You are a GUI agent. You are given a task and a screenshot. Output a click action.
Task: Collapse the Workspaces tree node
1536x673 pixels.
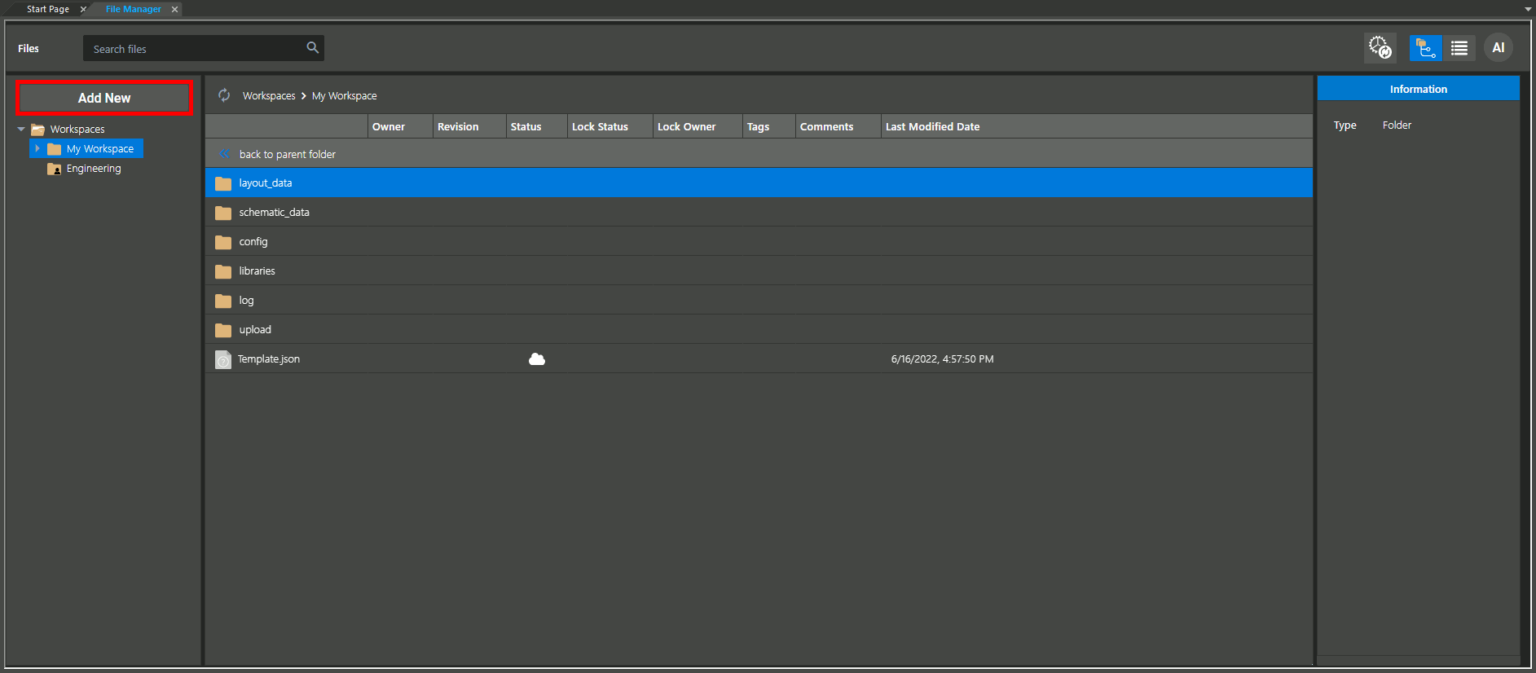tap(21, 129)
